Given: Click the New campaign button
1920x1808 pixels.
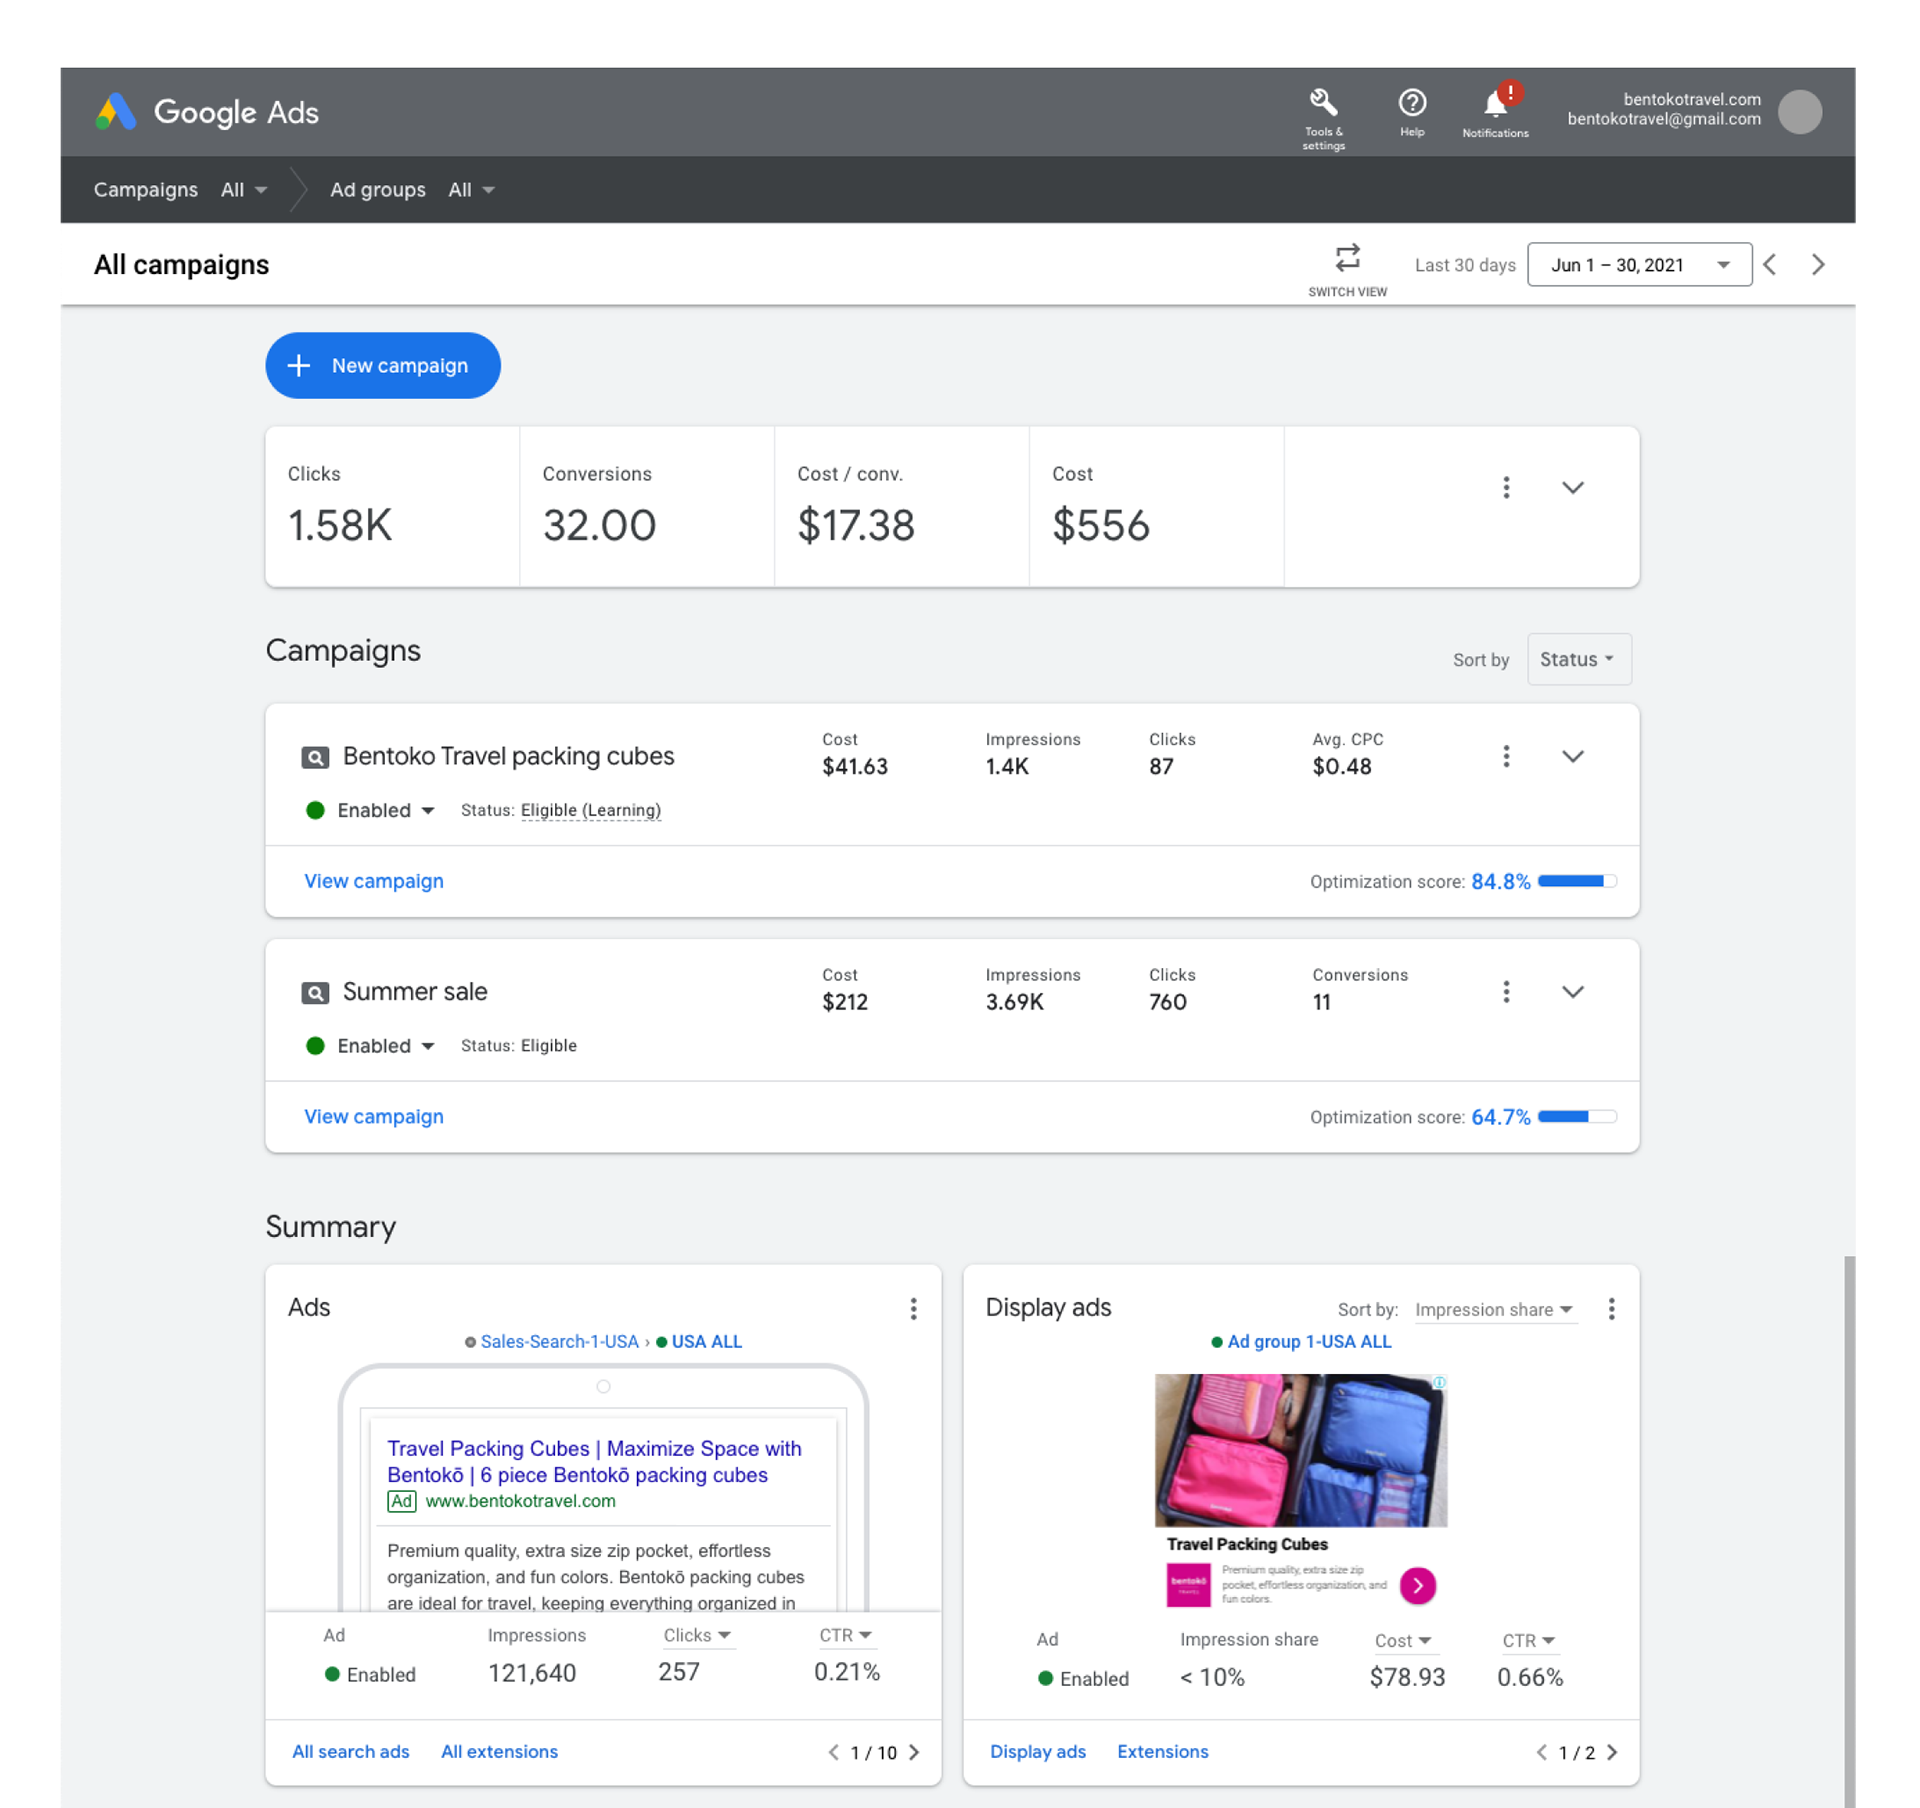Looking at the screenshot, I should click(383, 366).
